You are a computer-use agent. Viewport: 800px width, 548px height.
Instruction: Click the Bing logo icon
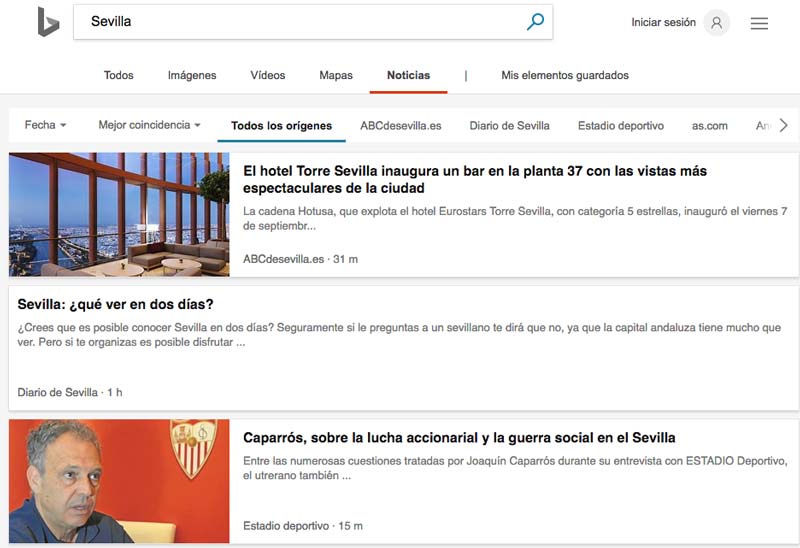[x=48, y=22]
